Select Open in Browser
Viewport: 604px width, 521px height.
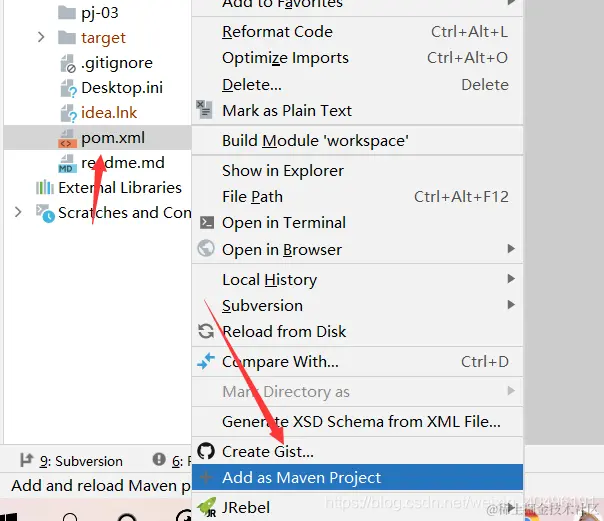[x=357, y=250]
